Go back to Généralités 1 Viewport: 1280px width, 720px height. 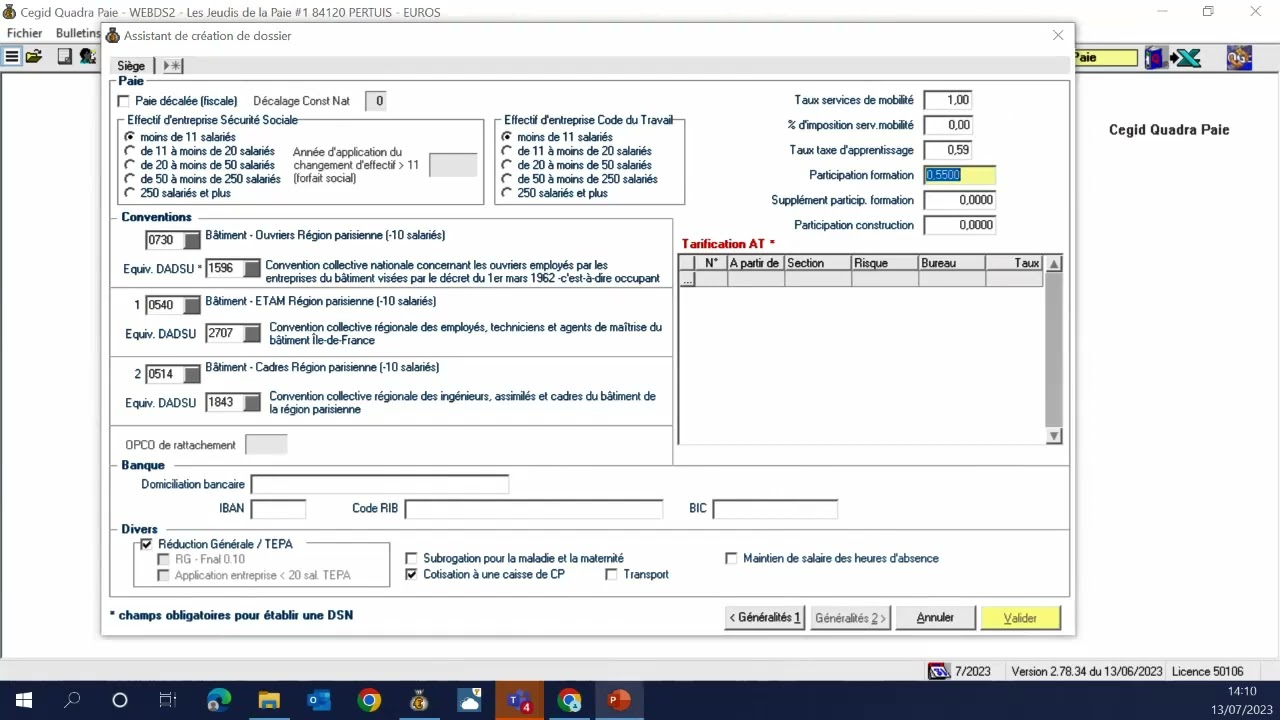(x=765, y=618)
